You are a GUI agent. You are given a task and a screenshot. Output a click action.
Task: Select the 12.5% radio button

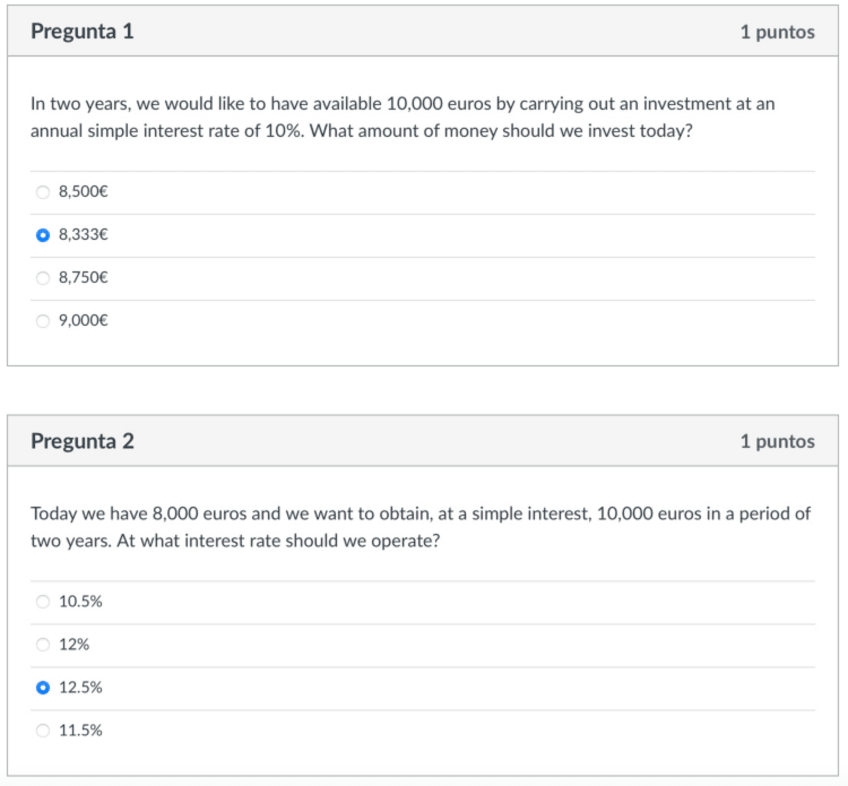(x=42, y=688)
